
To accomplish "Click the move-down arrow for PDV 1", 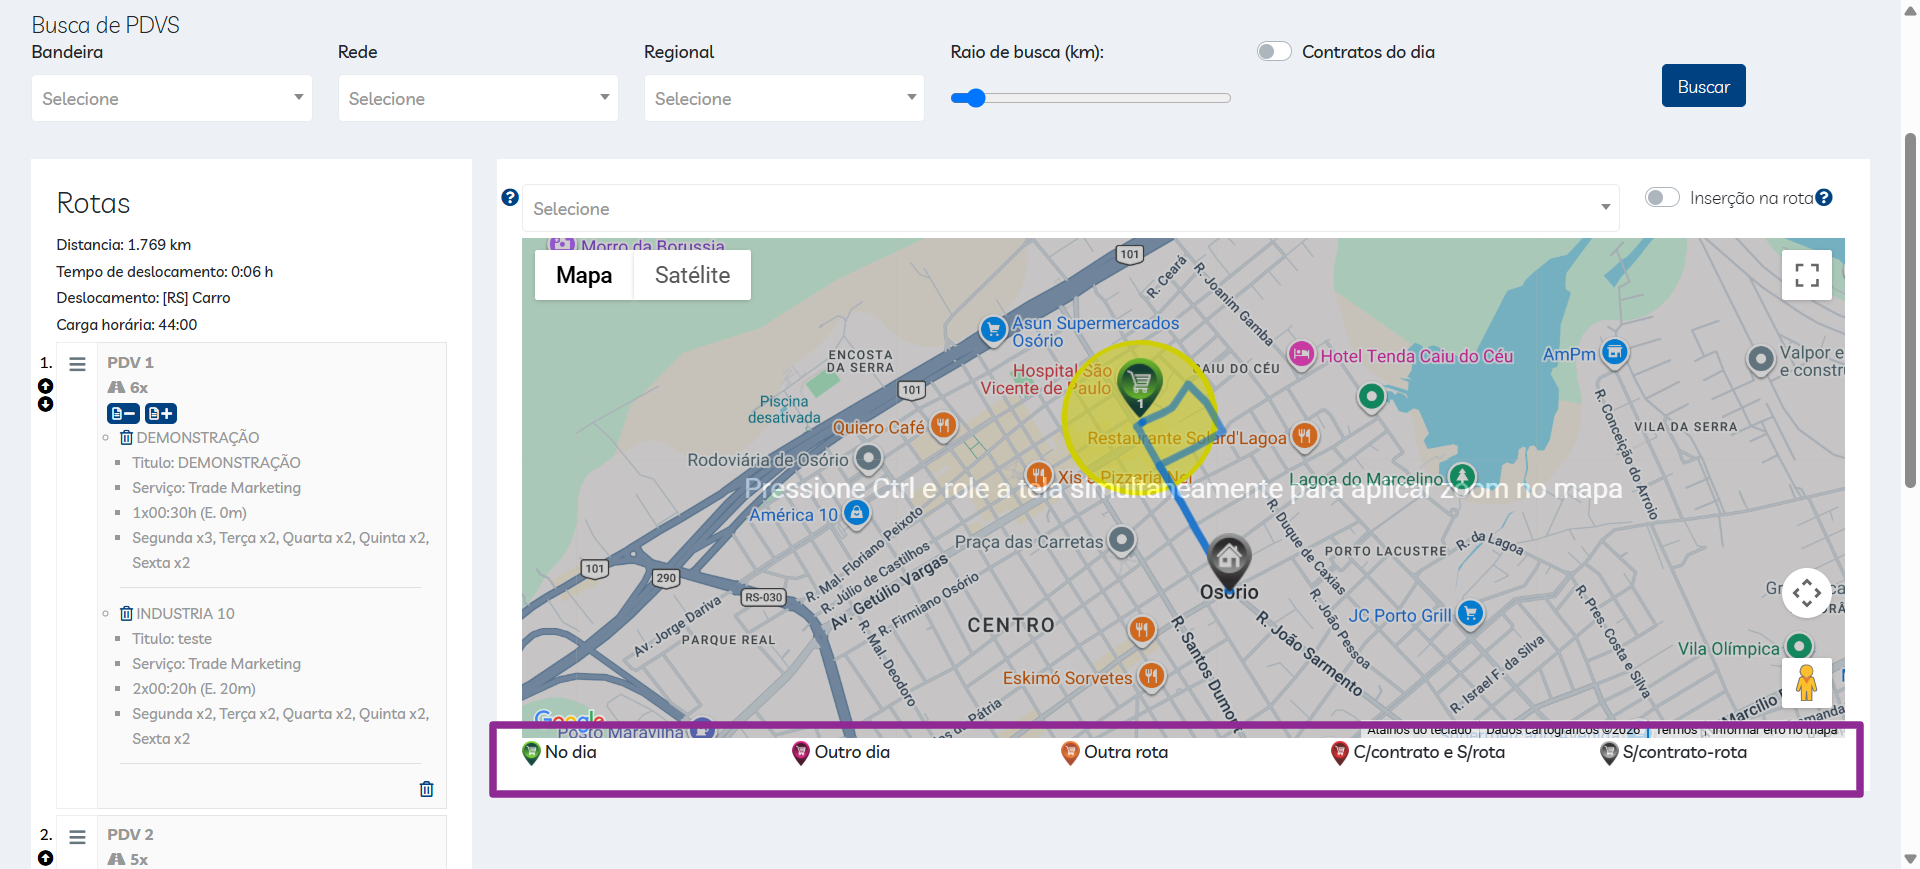I will click(45, 404).
